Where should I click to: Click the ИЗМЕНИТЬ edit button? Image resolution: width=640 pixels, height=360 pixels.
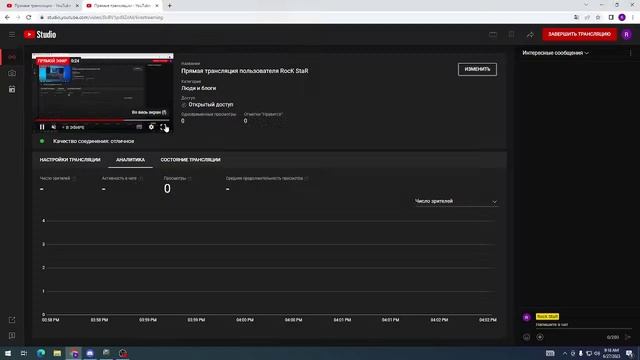click(x=477, y=69)
